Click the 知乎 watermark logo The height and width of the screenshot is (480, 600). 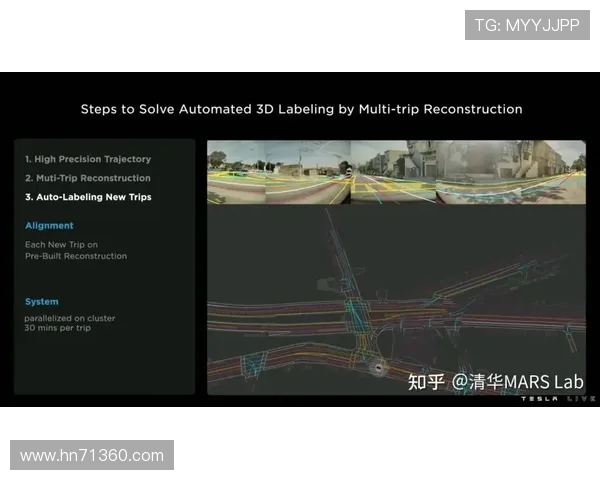click(426, 381)
